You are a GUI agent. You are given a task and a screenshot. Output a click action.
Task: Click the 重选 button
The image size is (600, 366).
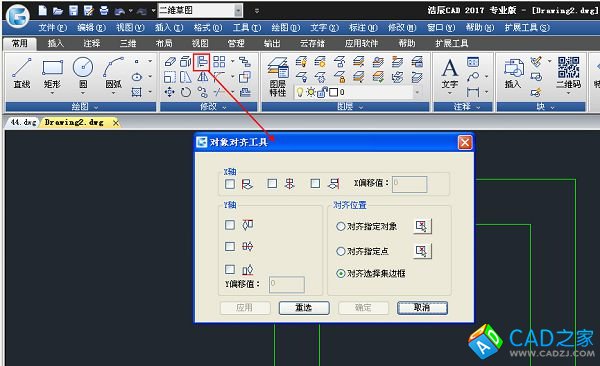[x=304, y=307]
